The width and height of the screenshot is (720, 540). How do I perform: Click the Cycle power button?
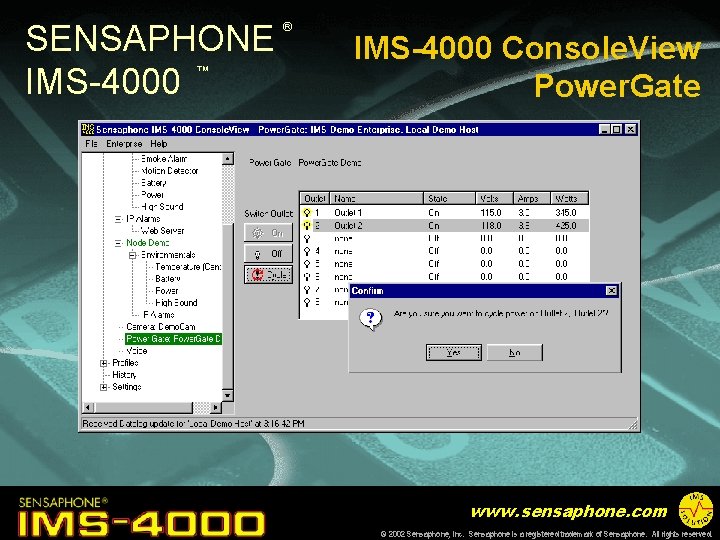(x=269, y=275)
